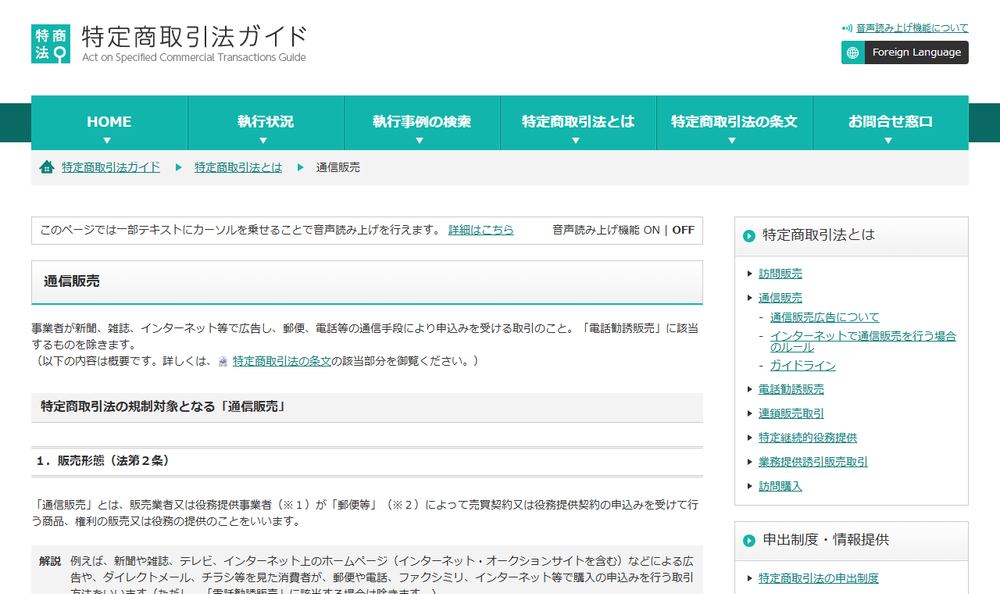Screen dimensions: 1000x594
Task: Click the speaker icon near 音声読み上げ機能について
Action: 847,28
